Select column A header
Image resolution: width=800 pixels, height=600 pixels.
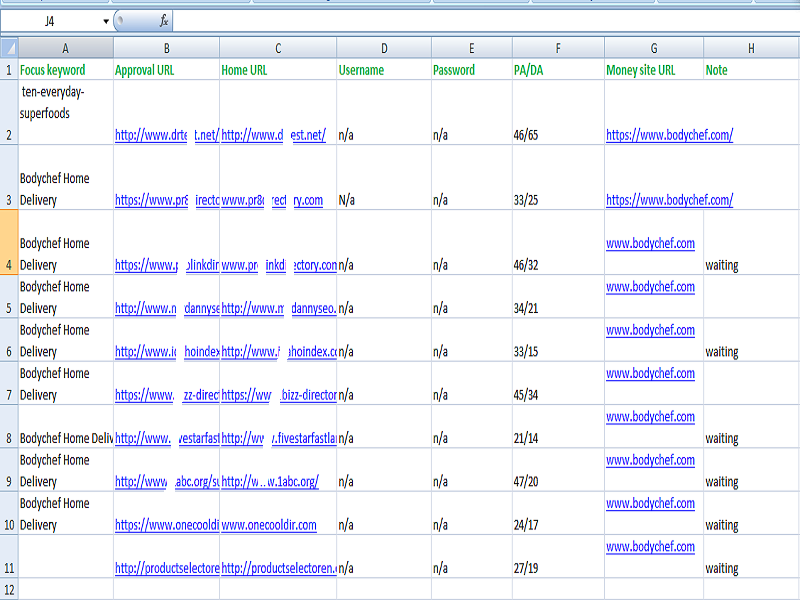point(65,46)
